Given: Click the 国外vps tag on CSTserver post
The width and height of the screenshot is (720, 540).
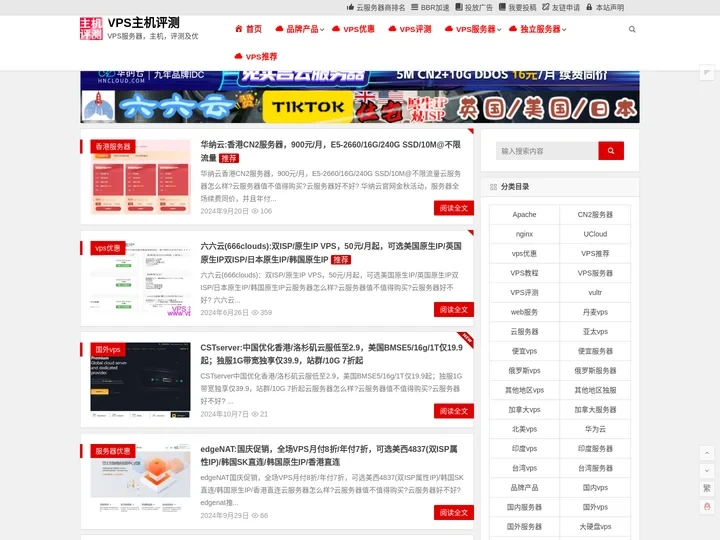Looking at the screenshot, I should tap(108, 349).
